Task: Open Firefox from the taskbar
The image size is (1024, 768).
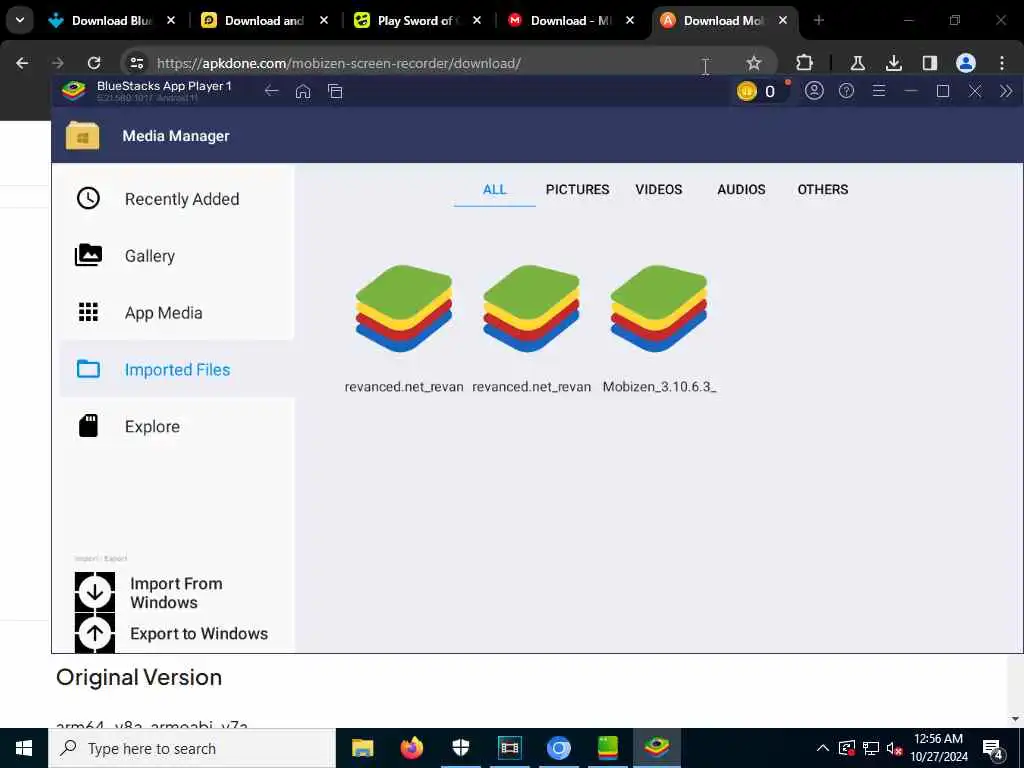Action: [411, 748]
